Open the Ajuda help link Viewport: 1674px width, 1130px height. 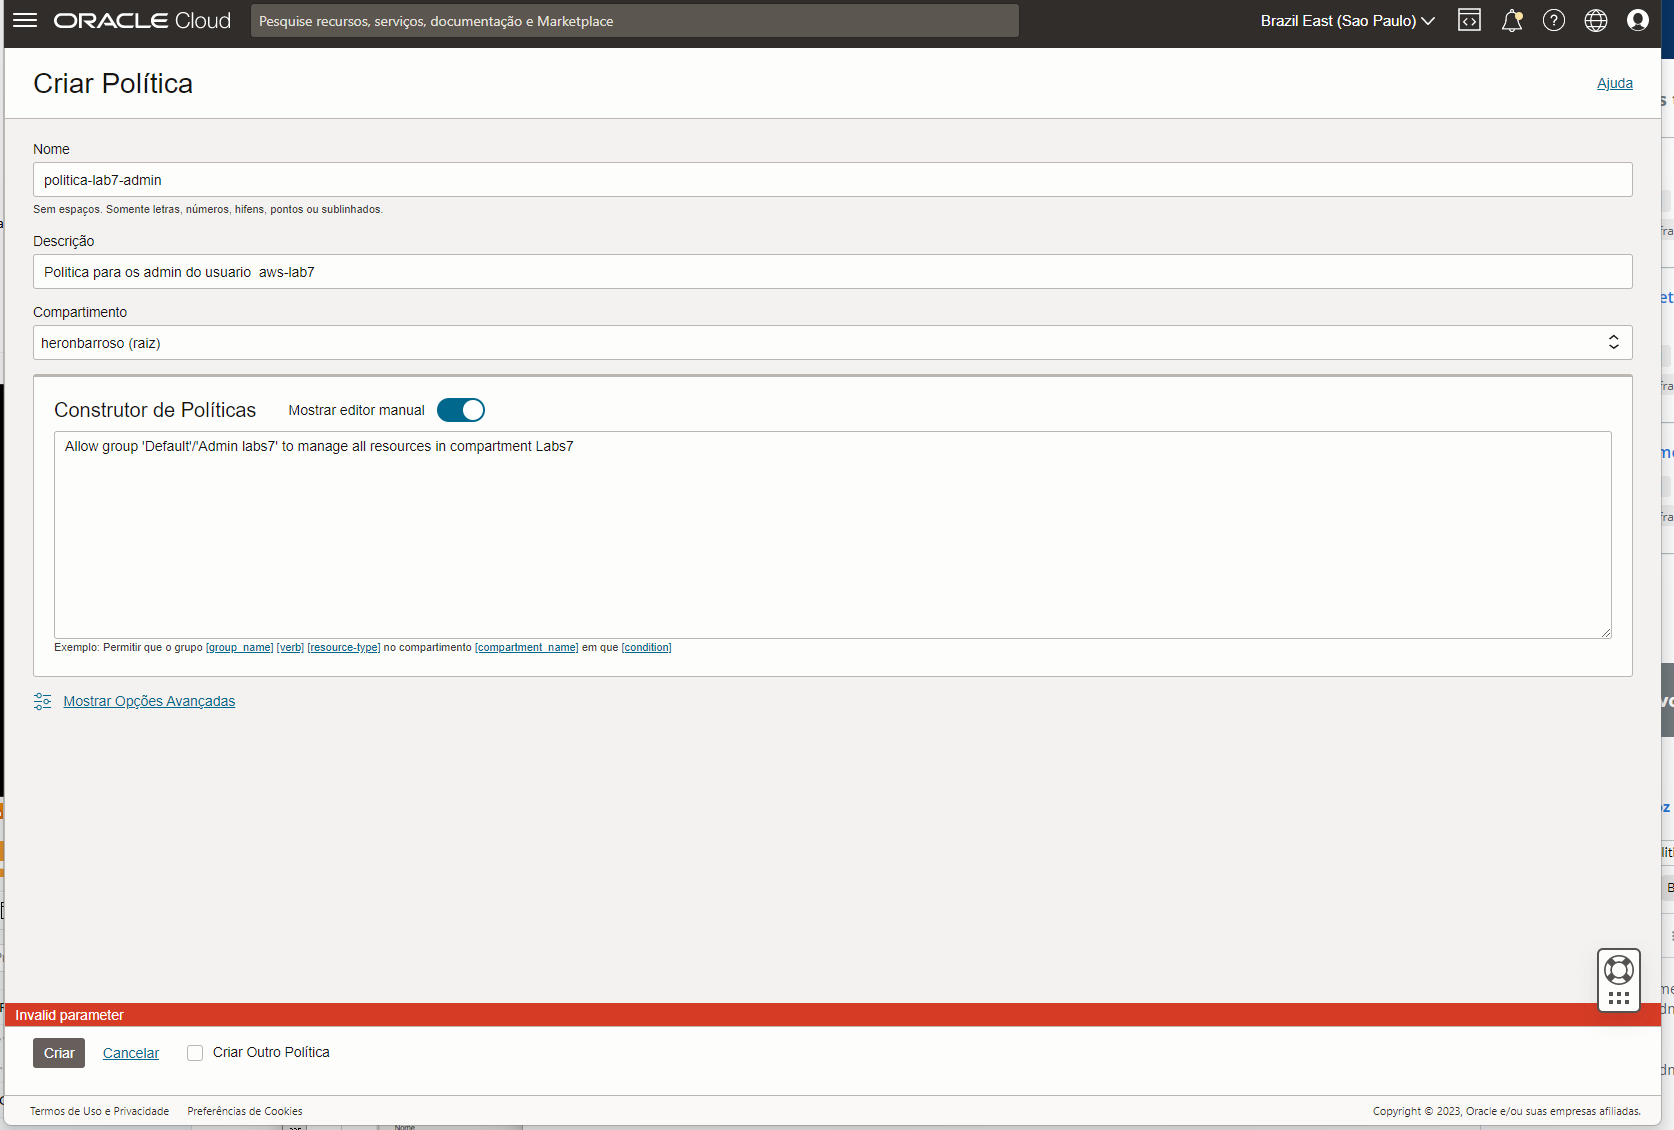[1615, 83]
